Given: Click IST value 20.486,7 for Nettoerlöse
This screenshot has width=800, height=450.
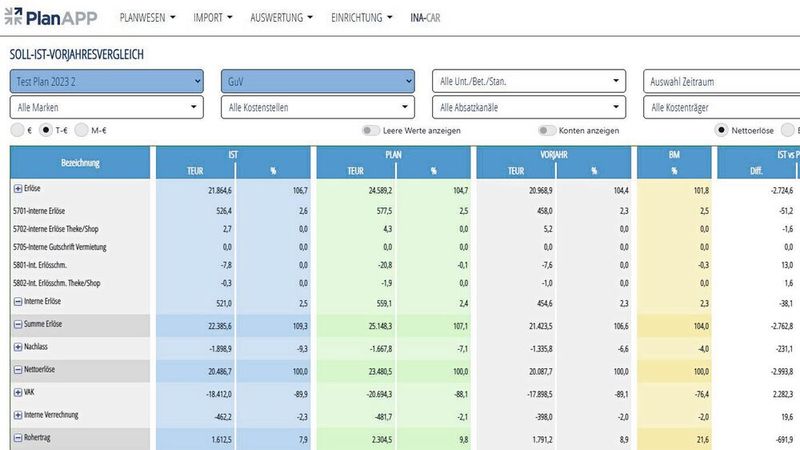Looking at the screenshot, I should pyautogui.click(x=219, y=371).
